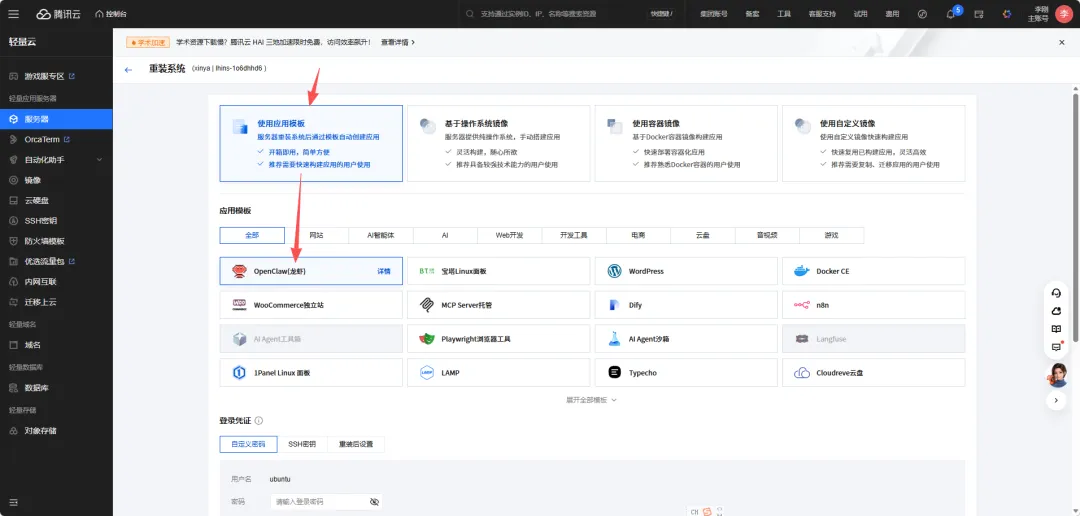The image size is (1080, 516).
Task: Open 费用 menu in top bar
Action: point(892,14)
